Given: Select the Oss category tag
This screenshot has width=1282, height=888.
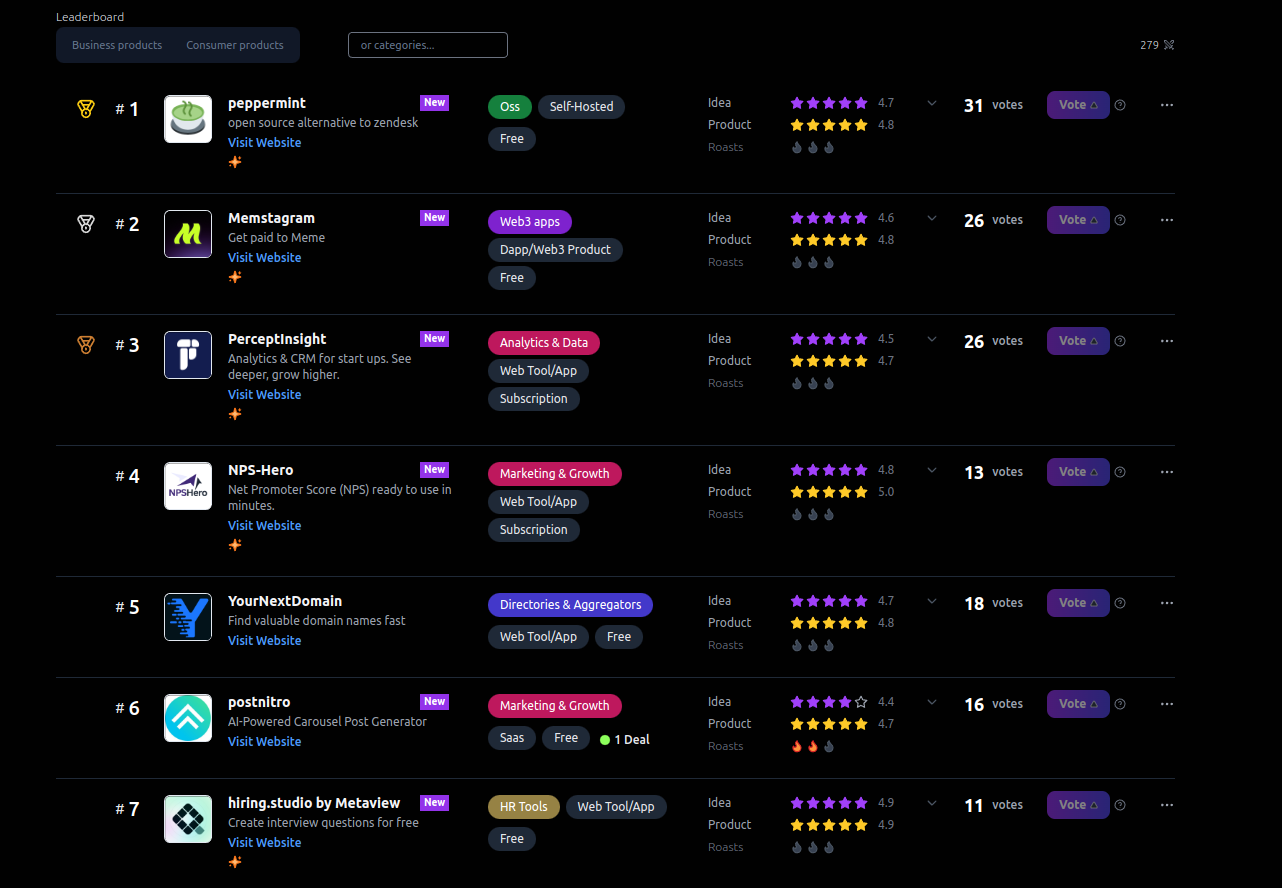Looking at the screenshot, I should tap(510, 107).
